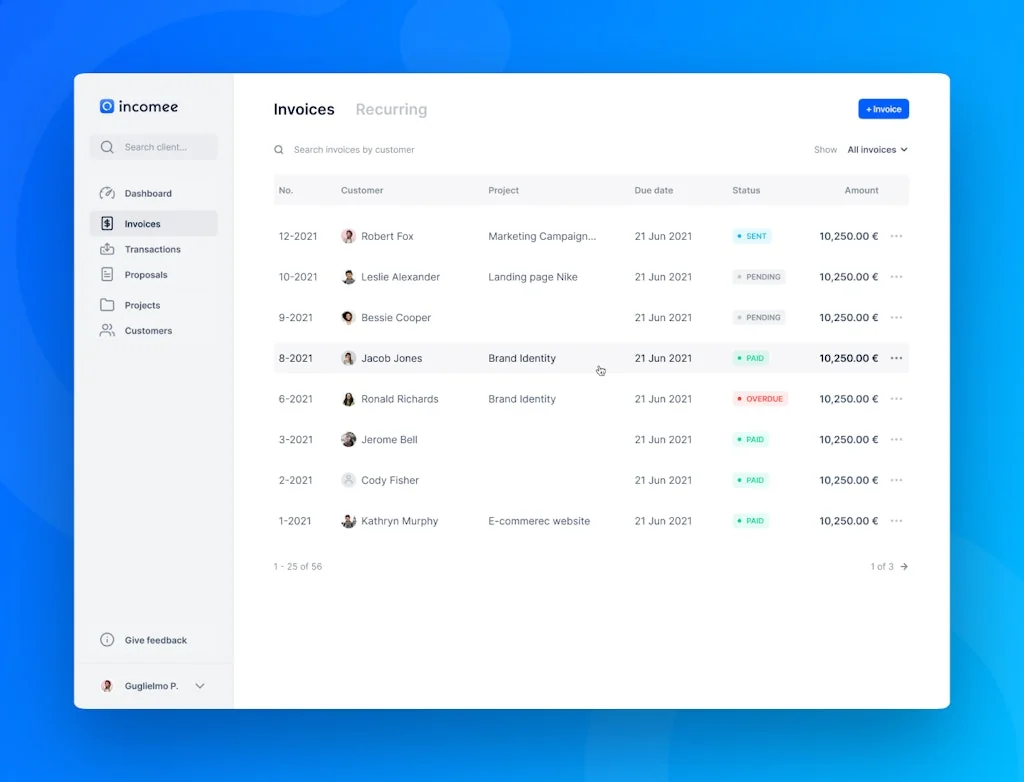The height and width of the screenshot is (782, 1024).
Task: Select the Proposals document icon
Action: [x=107, y=274]
